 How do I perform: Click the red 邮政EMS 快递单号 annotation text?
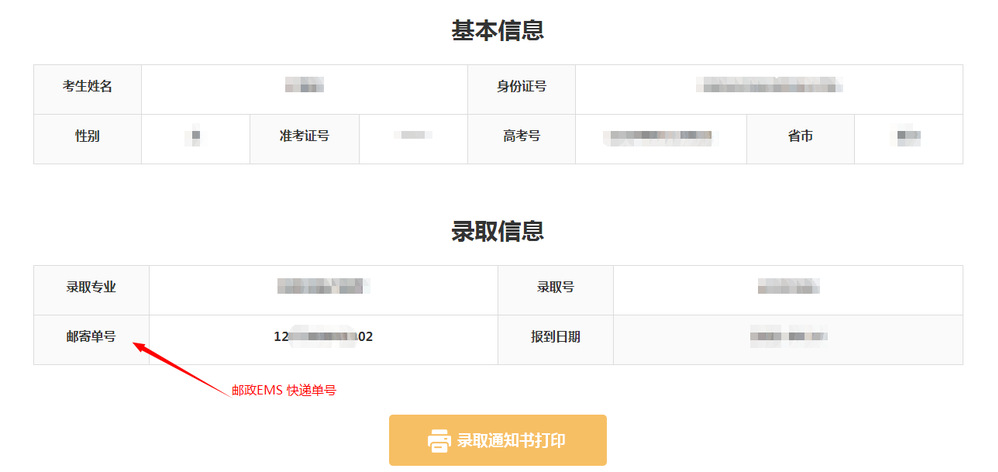point(283,391)
